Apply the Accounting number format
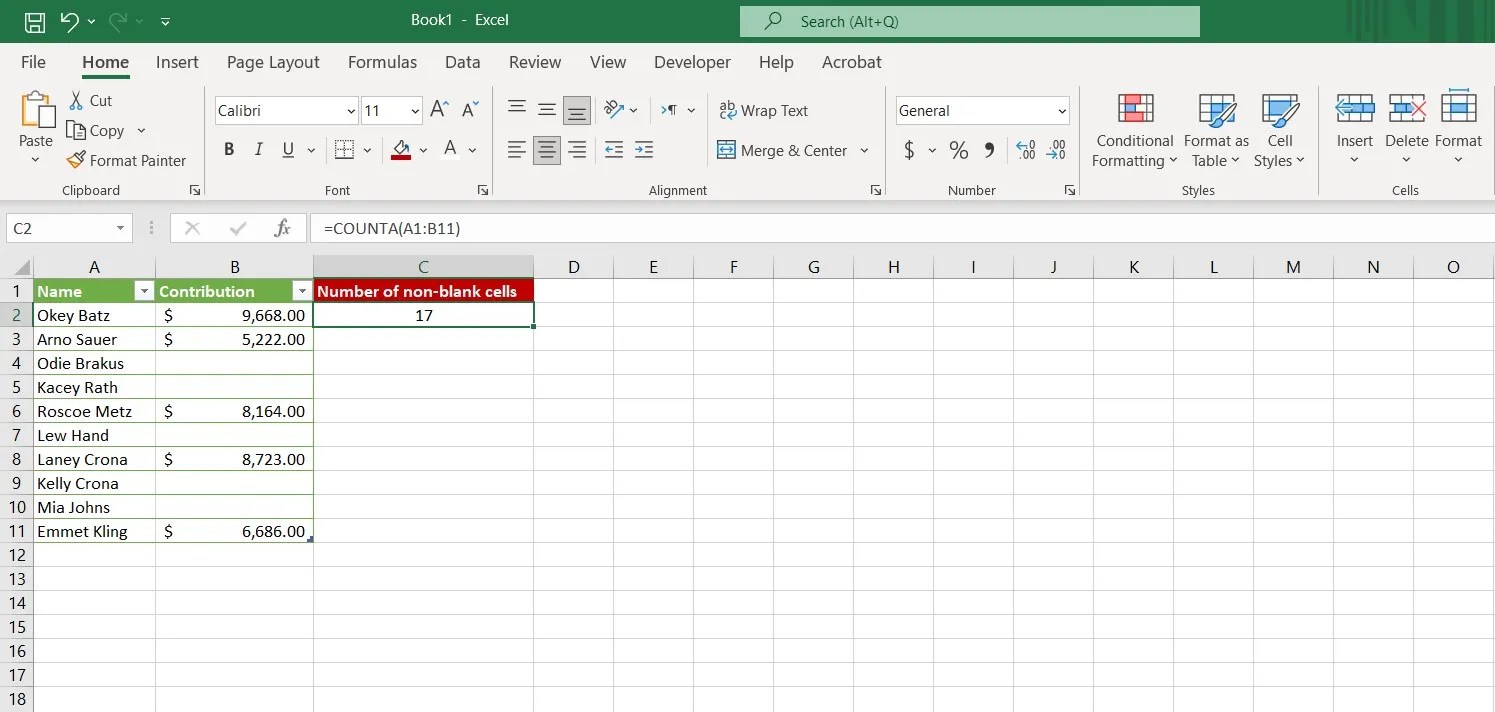 pos(908,150)
